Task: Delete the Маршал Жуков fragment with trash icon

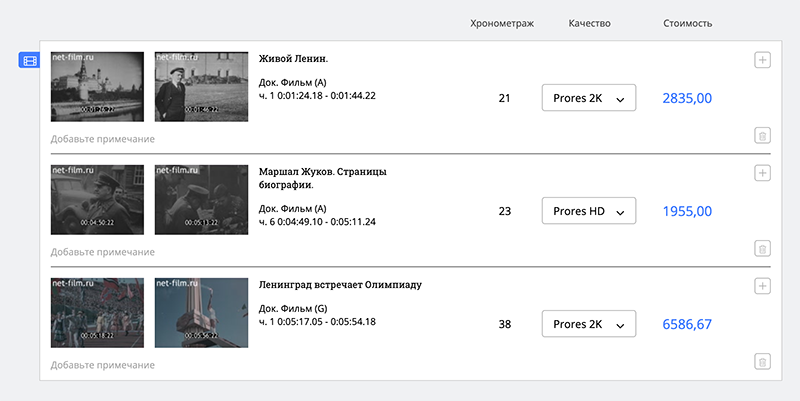Action: click(x=762, y=249)
